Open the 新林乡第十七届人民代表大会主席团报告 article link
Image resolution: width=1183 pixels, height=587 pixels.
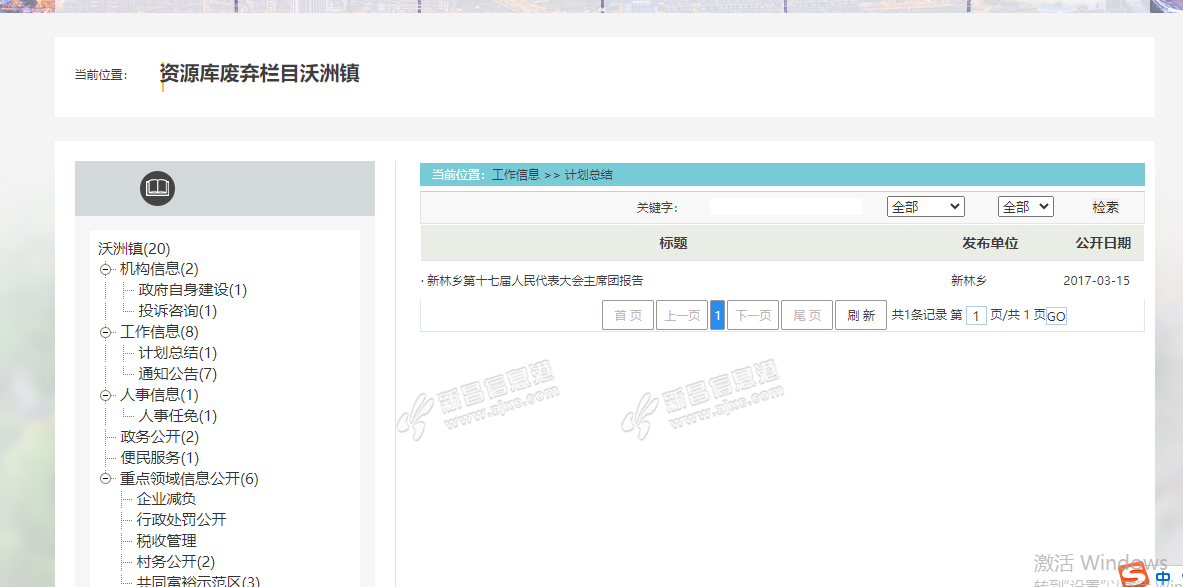[535, 281]
